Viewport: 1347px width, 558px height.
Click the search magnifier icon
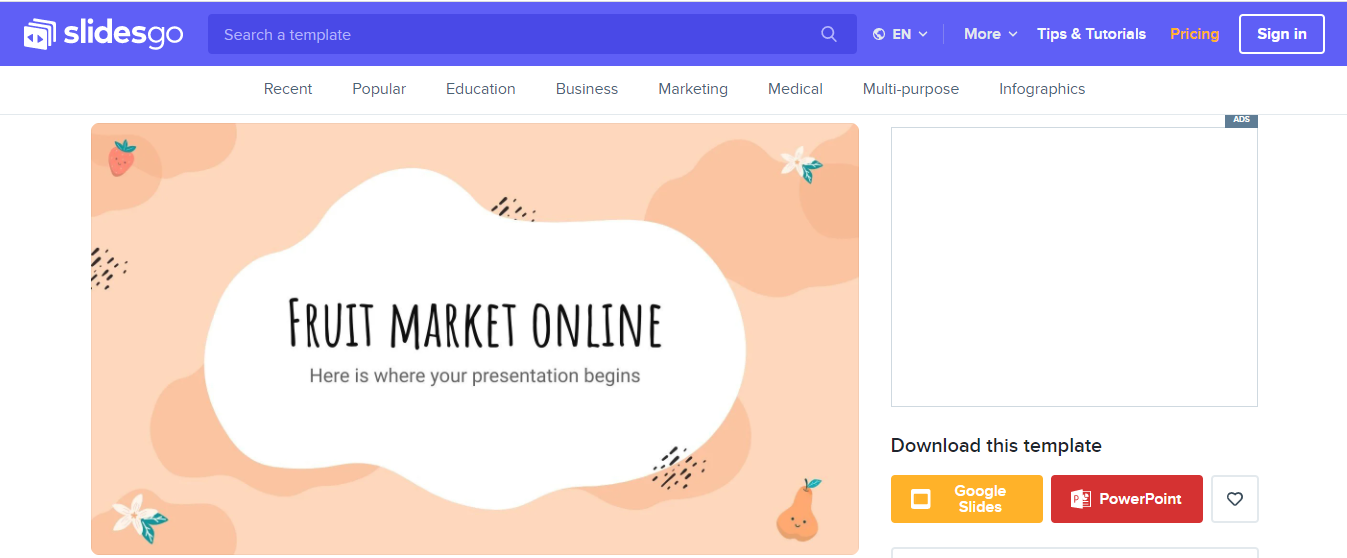point(828,34)
